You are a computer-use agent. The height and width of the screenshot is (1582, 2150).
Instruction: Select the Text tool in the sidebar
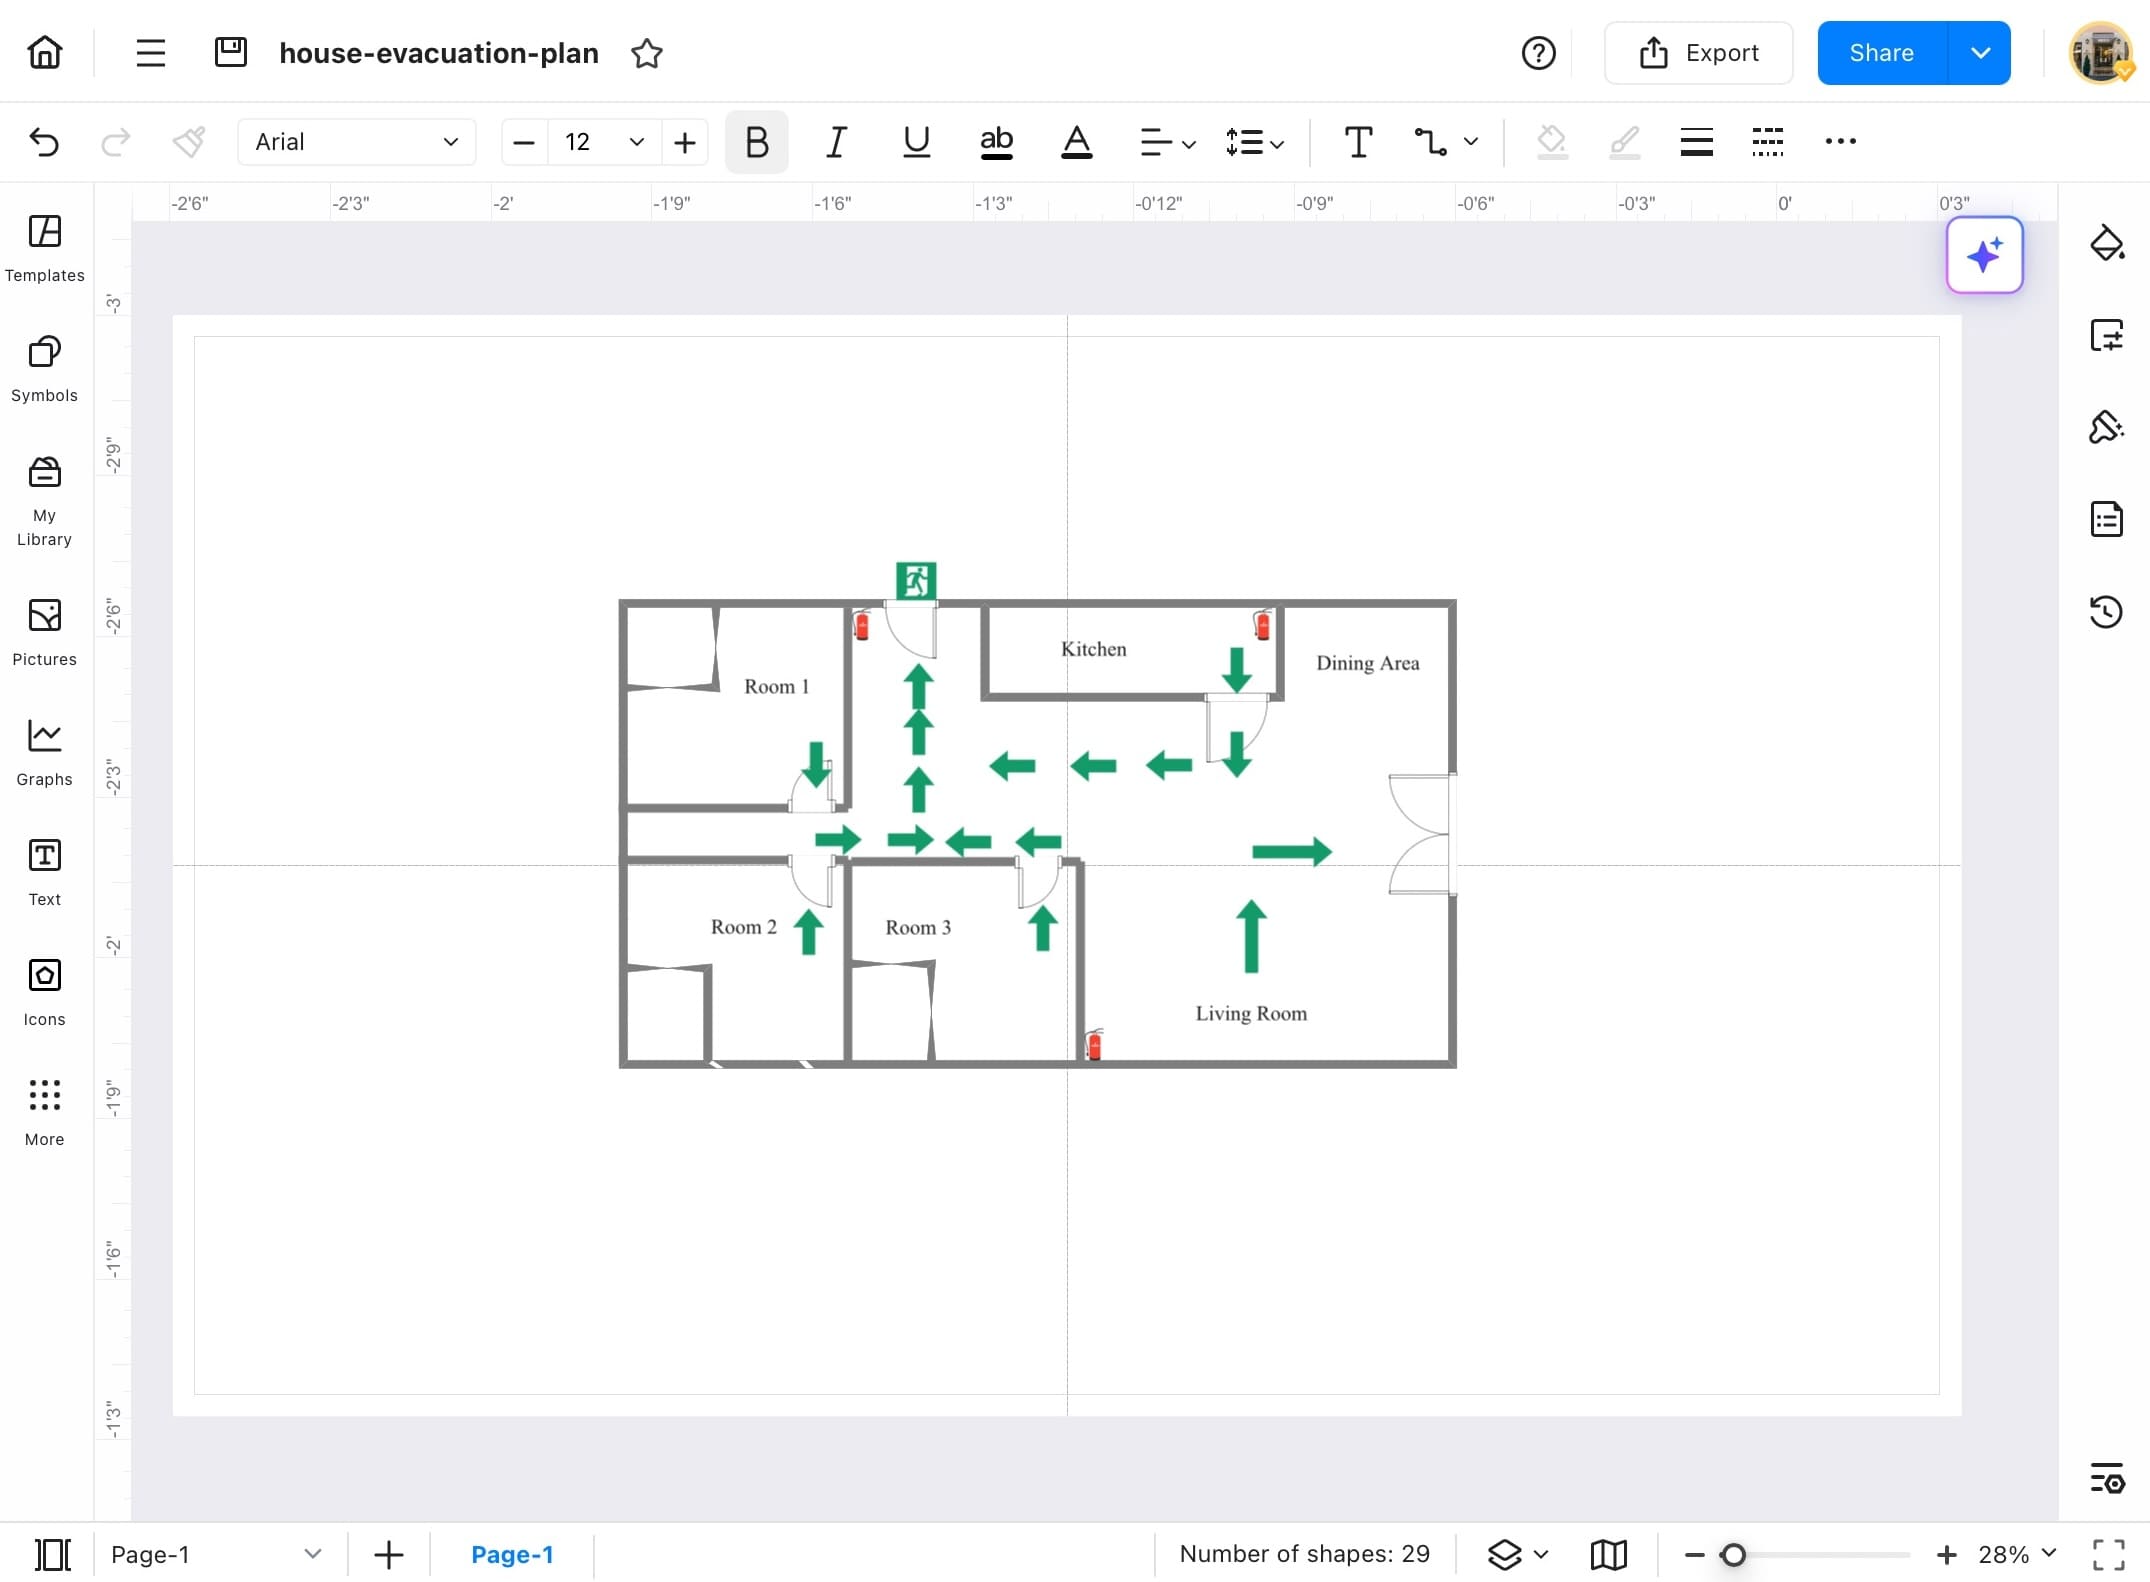coord(44,870)
